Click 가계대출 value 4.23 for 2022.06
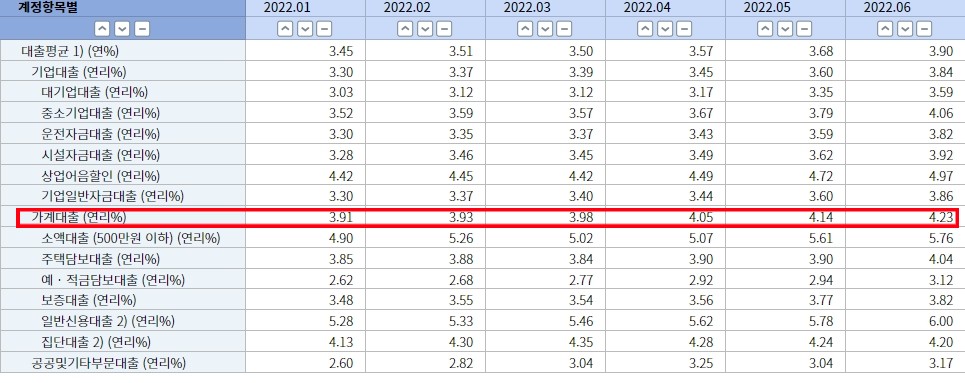Image resolution: width=965 pixels, height=383 pixels. (x=942, y=217)
